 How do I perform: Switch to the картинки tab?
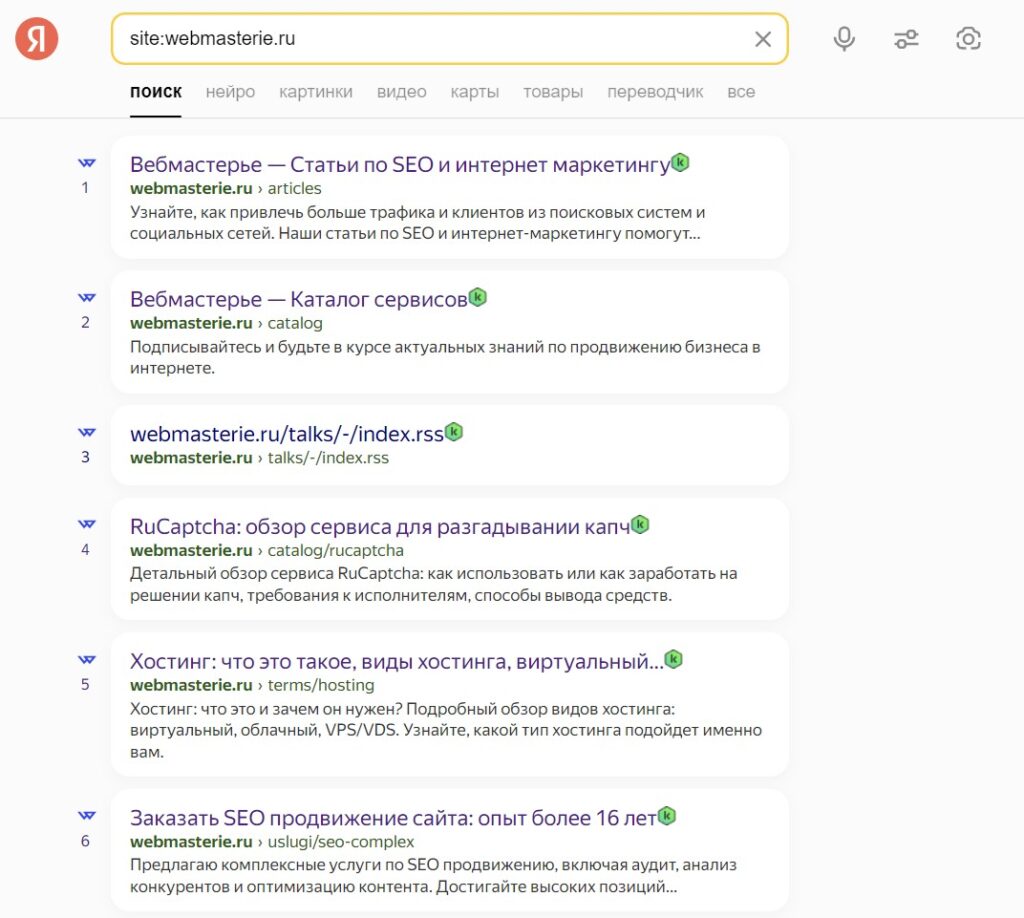coord(316,91)
